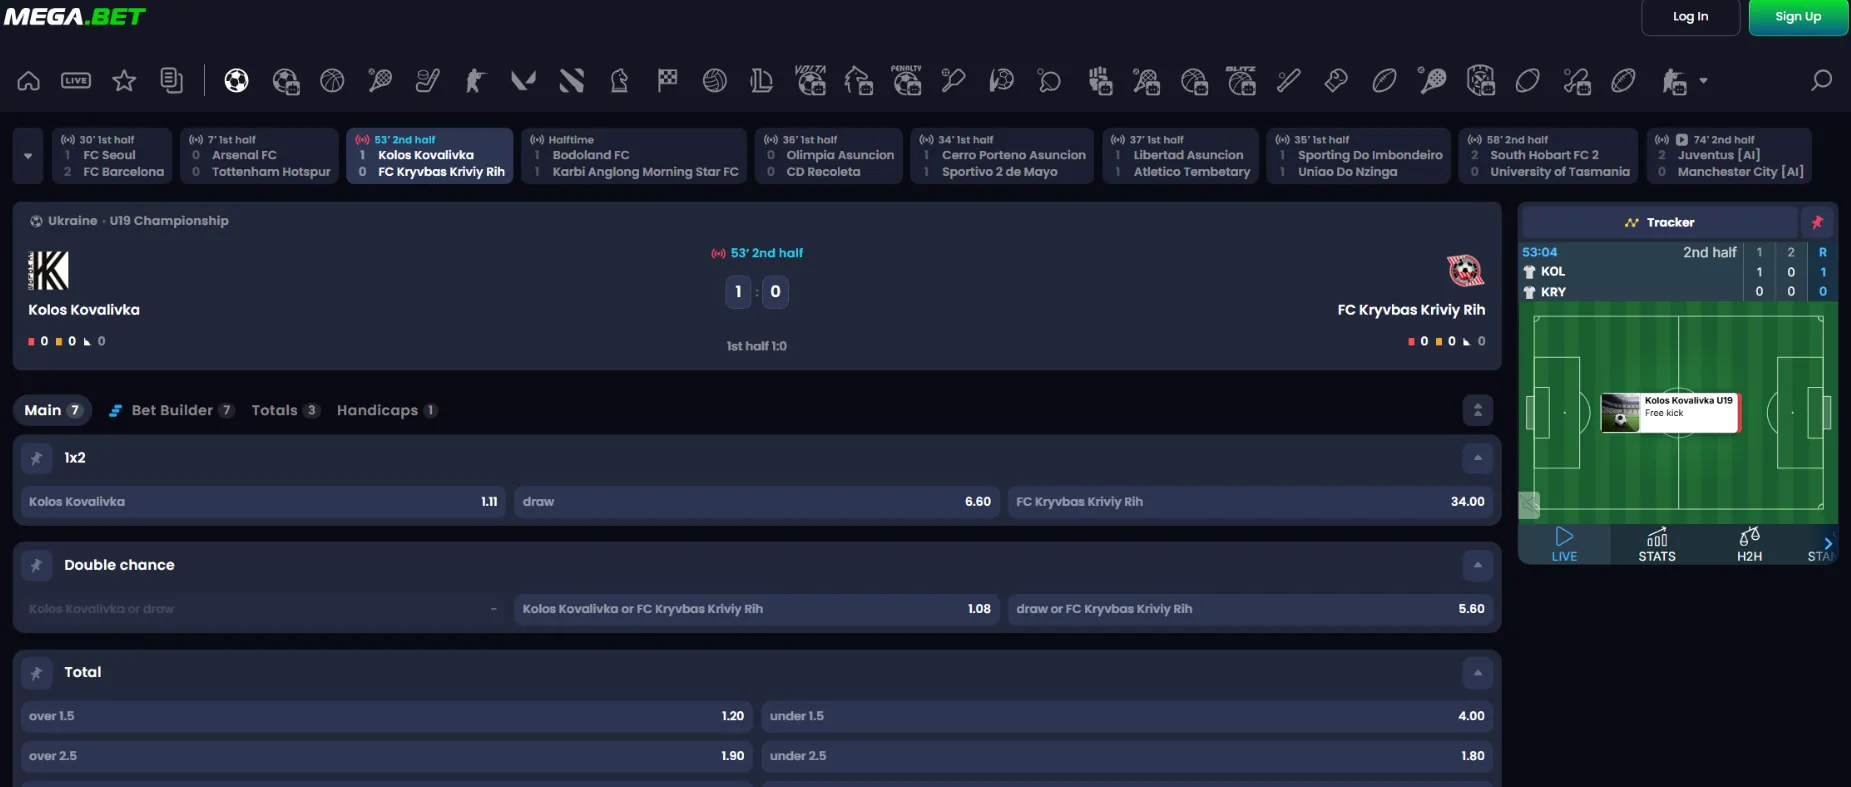Select the ice hockey stick icon
This screenshot has height=787, width=1851.
point(428,81)
